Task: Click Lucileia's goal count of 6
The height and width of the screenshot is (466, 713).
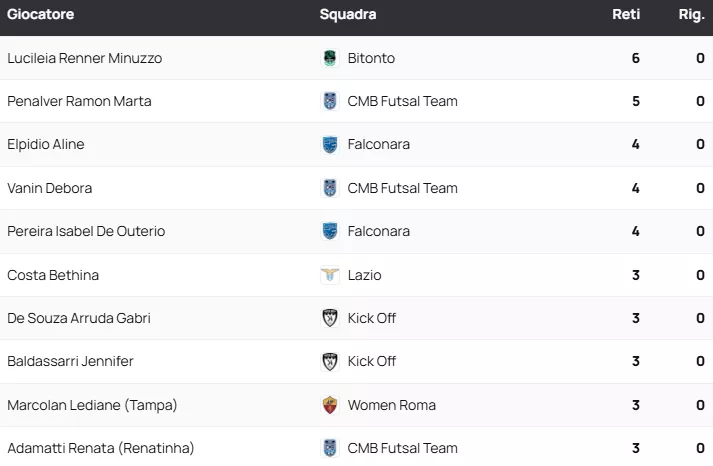Action: (x=635, y=58)
